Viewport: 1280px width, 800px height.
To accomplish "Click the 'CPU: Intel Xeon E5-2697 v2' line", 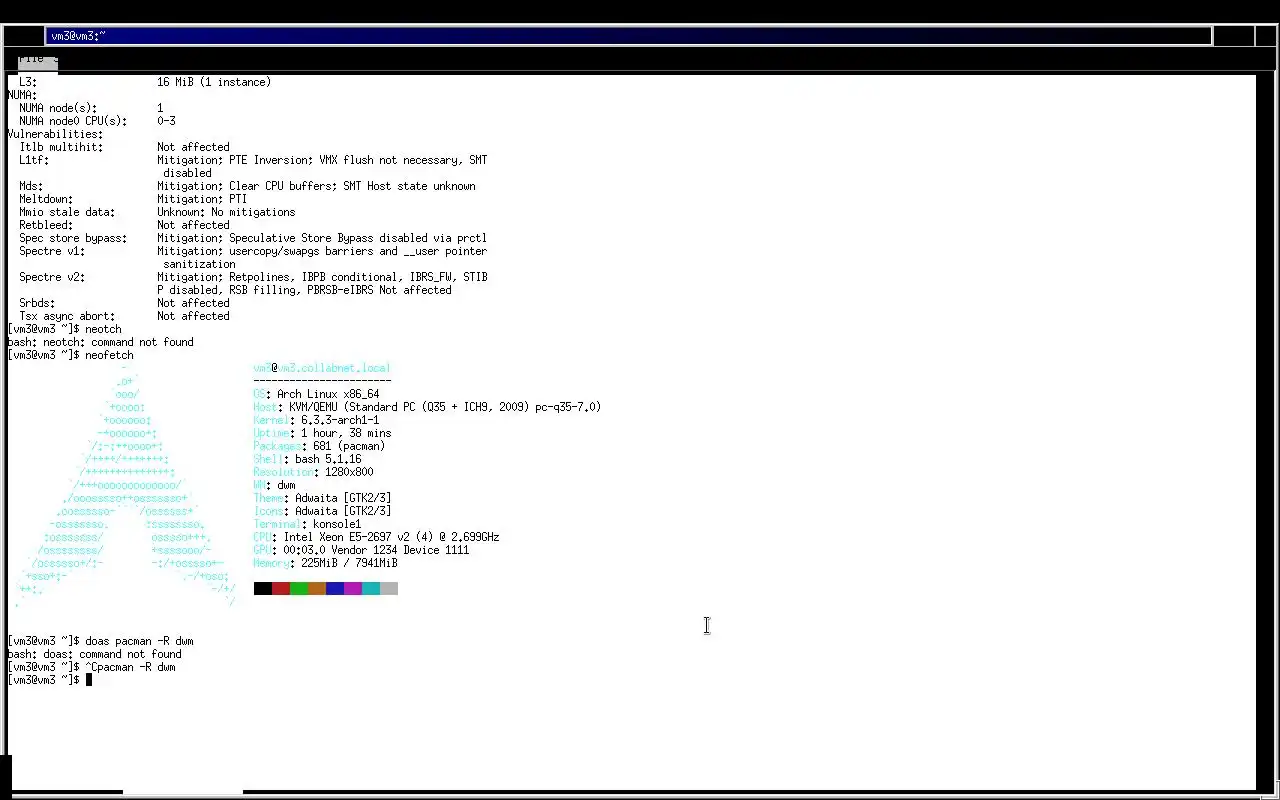I will [x=376, y=537].
